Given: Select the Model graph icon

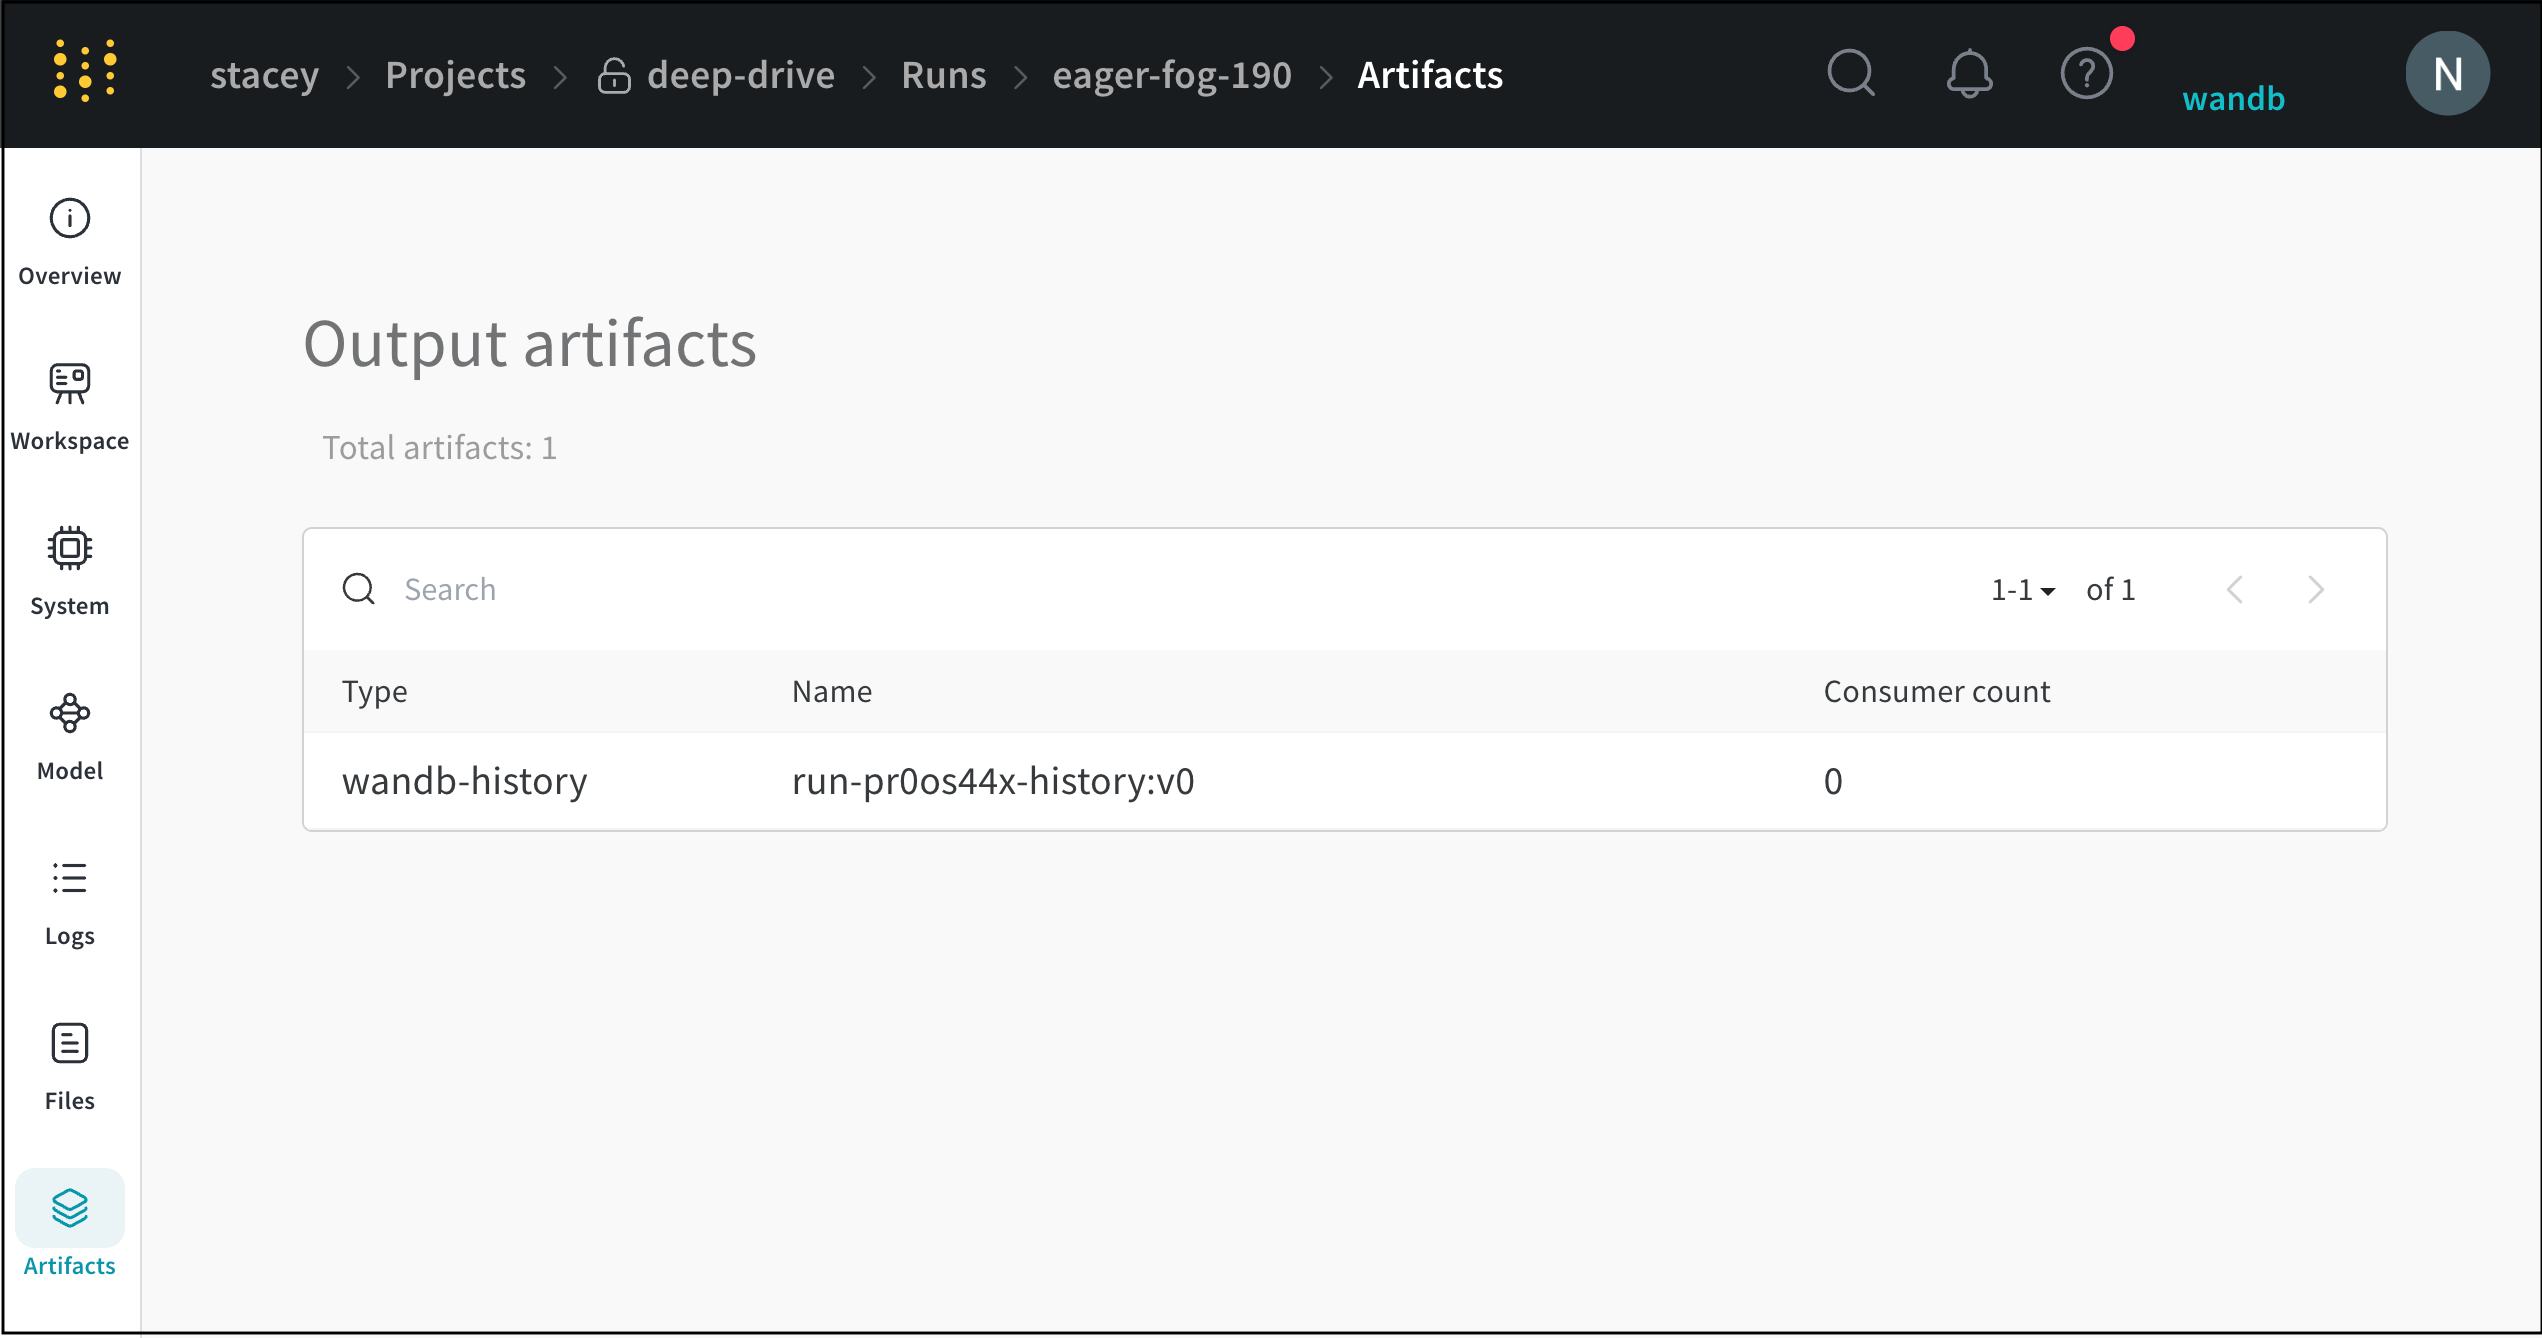Looking at the screenshot, I should click(x=69, y=714).
